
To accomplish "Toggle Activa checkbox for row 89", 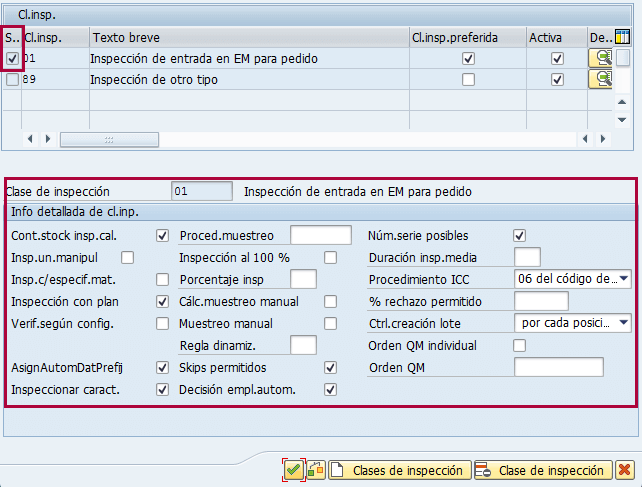I will click(x=557, y=79).
